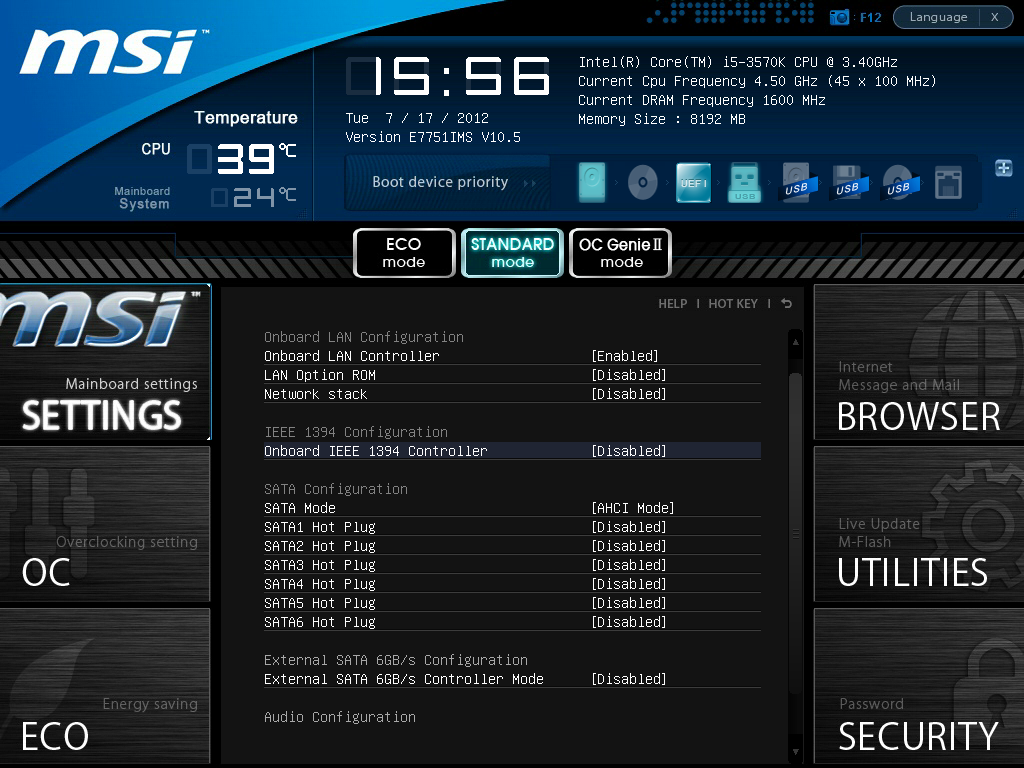Screen dimensions: 1024x768
Task: Switch to ECO mode tab
Action: tap(404, 253)
